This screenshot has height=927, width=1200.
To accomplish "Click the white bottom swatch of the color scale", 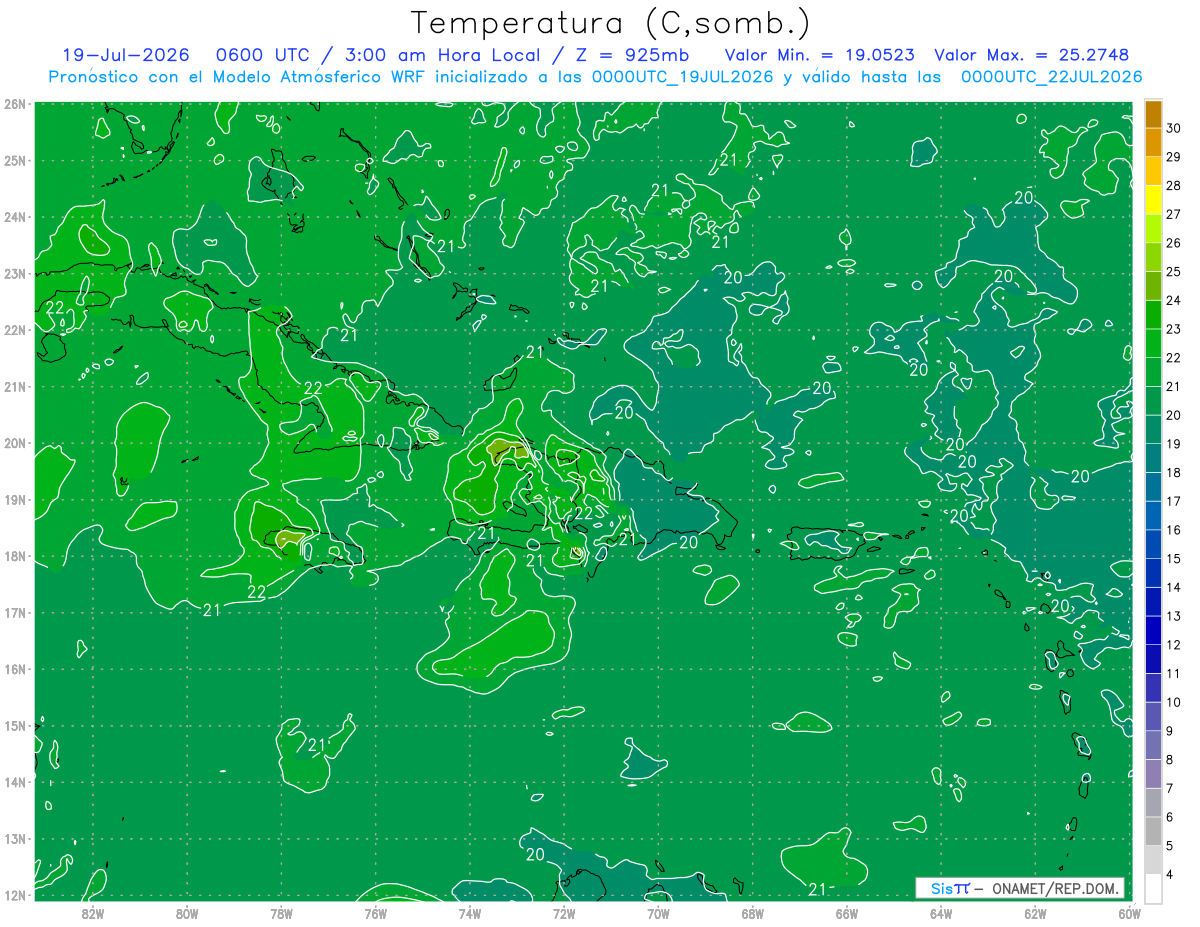I will tap(1153, 888).
